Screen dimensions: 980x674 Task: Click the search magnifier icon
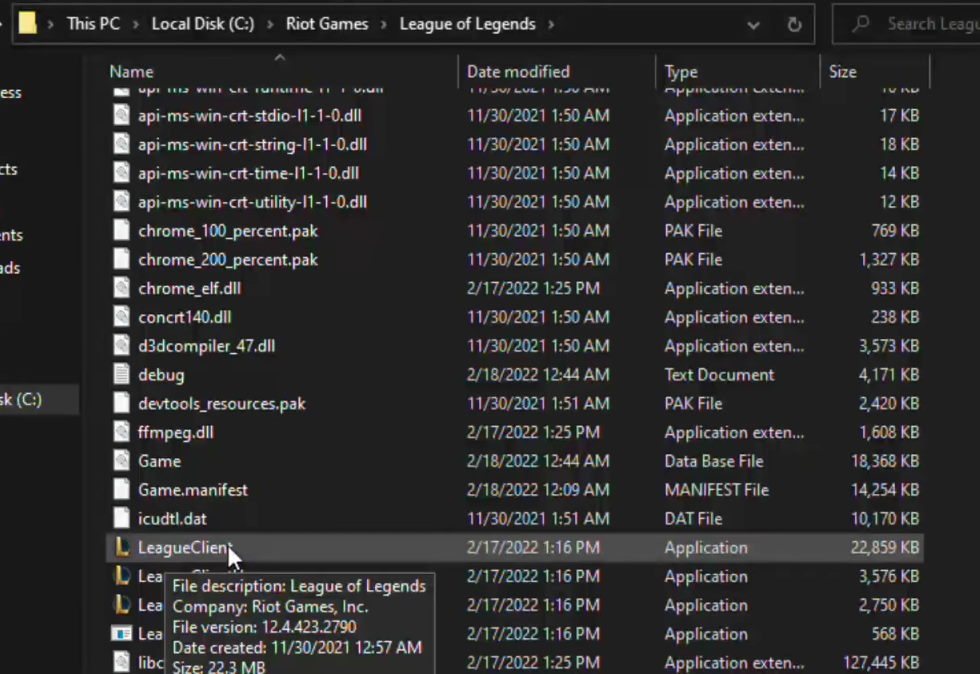(861, 24)
